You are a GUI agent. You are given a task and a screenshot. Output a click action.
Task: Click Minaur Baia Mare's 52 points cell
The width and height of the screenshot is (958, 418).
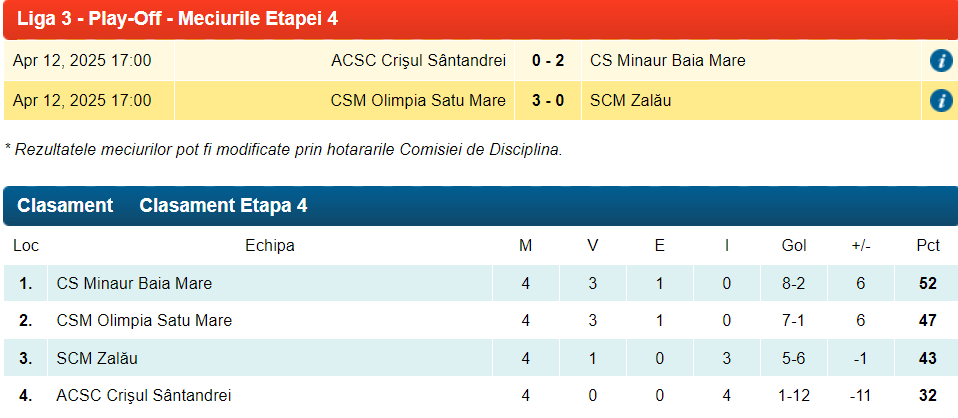928,284
